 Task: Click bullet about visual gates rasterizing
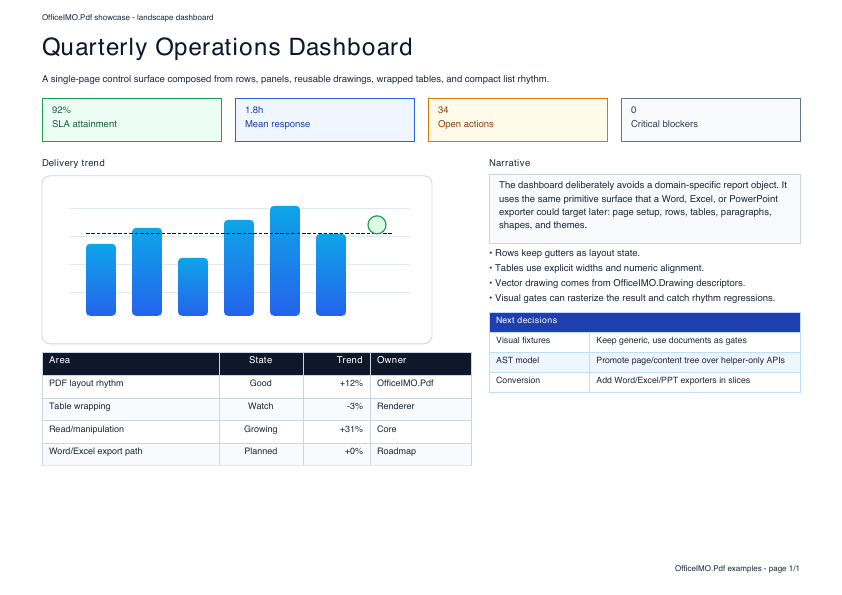point(632,298)
